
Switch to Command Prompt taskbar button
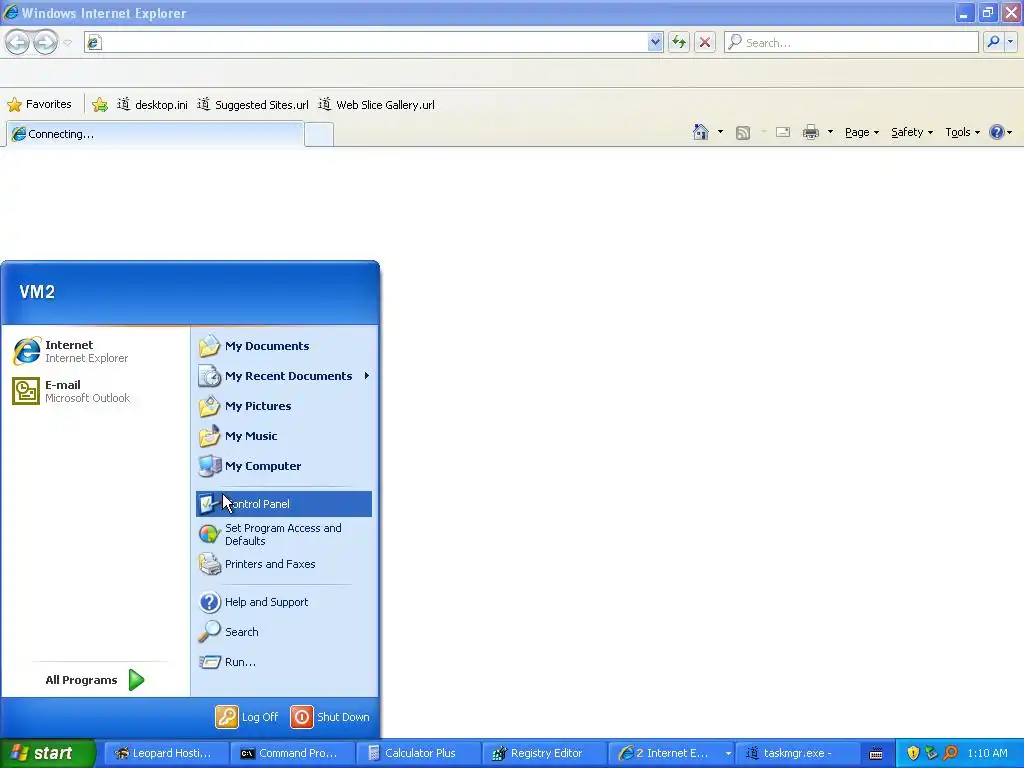(293, 754)
